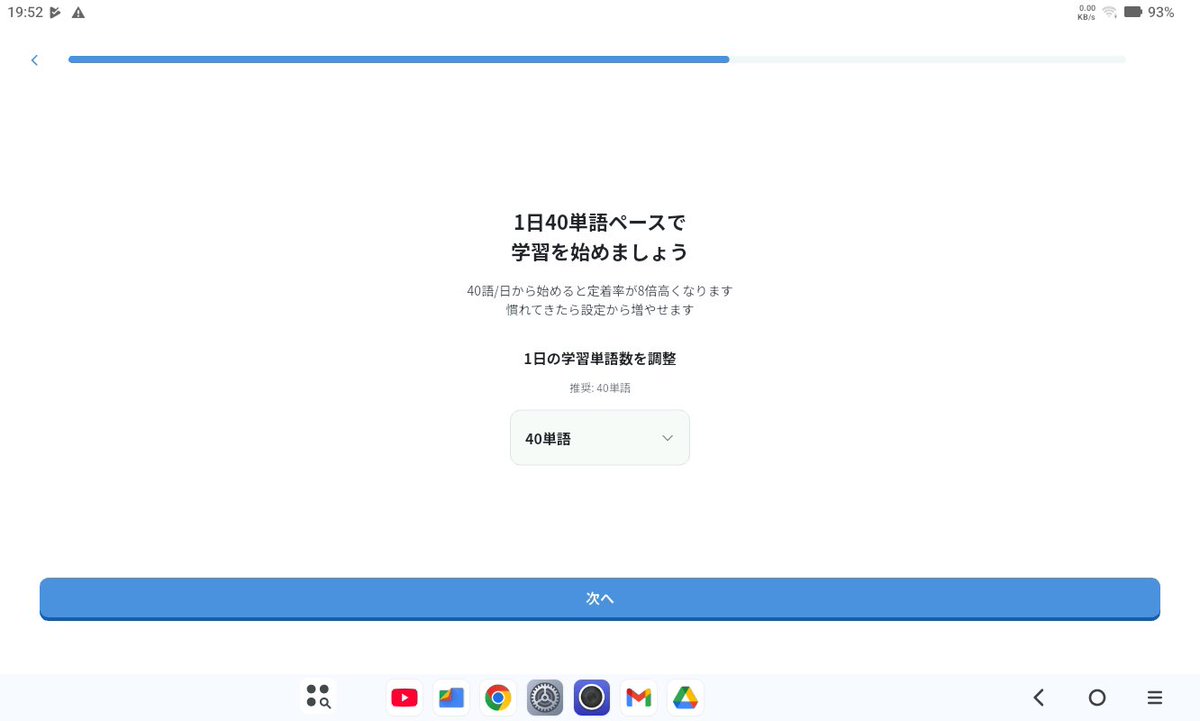Launch Chrome from the dock

pyautogui.click(x=498, y=697)
